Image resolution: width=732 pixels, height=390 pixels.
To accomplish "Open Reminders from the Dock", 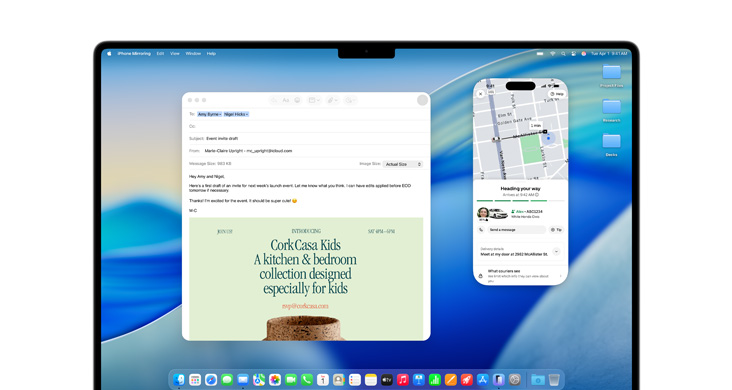I will click(355, 380).
